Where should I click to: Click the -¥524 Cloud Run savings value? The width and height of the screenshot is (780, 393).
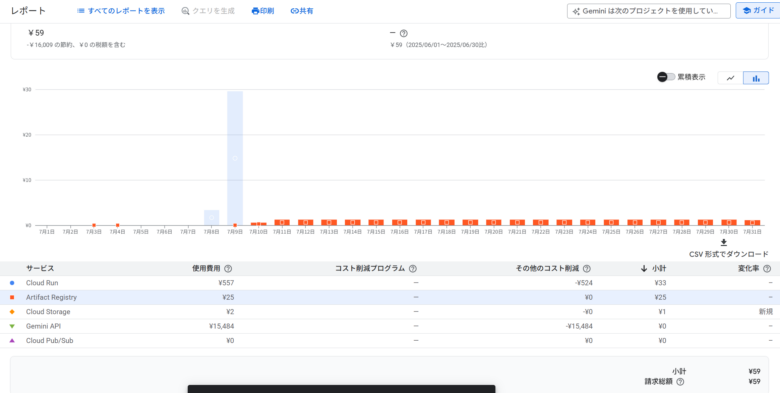(584, 283)
